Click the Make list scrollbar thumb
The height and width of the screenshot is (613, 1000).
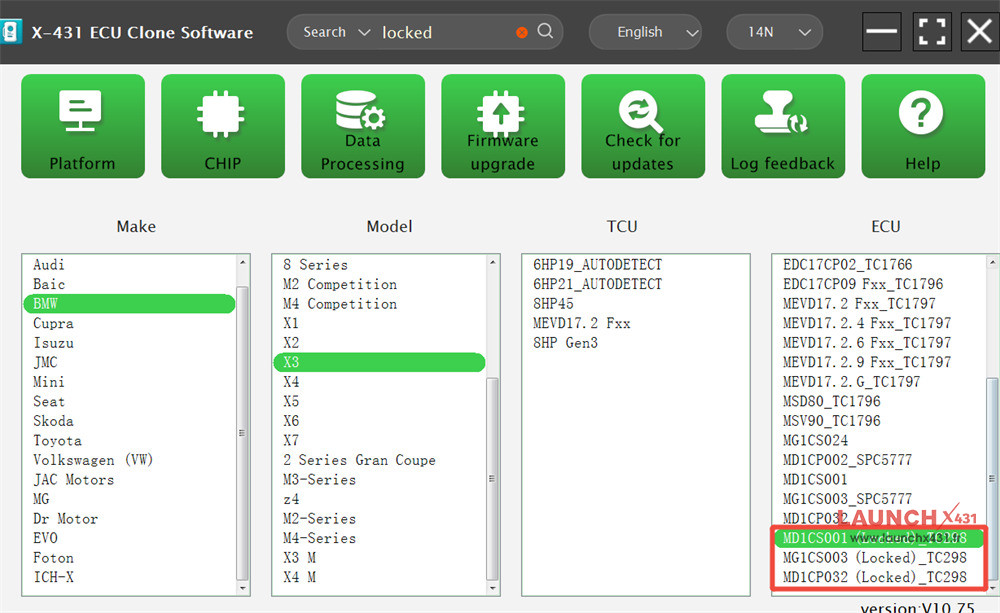[x=242, y=434]
